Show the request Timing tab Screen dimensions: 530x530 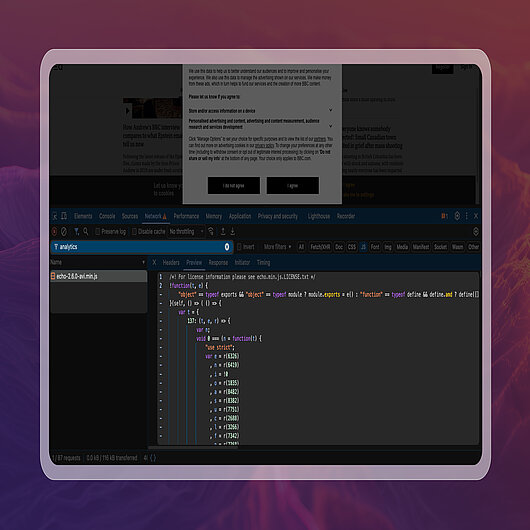[x=263, y=262]
